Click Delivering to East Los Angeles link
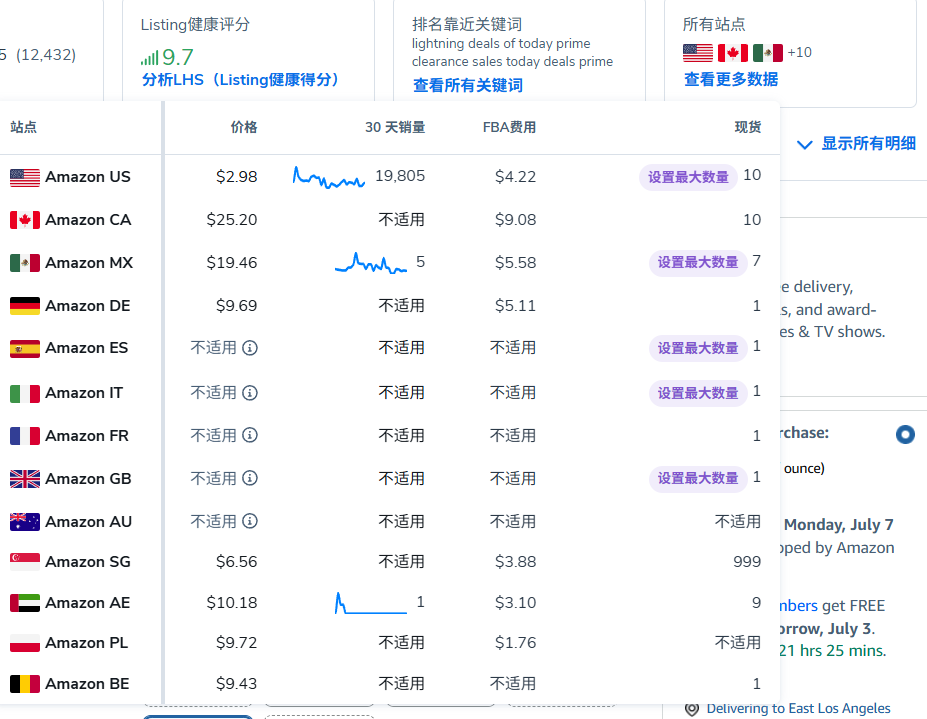 (798, 708)
